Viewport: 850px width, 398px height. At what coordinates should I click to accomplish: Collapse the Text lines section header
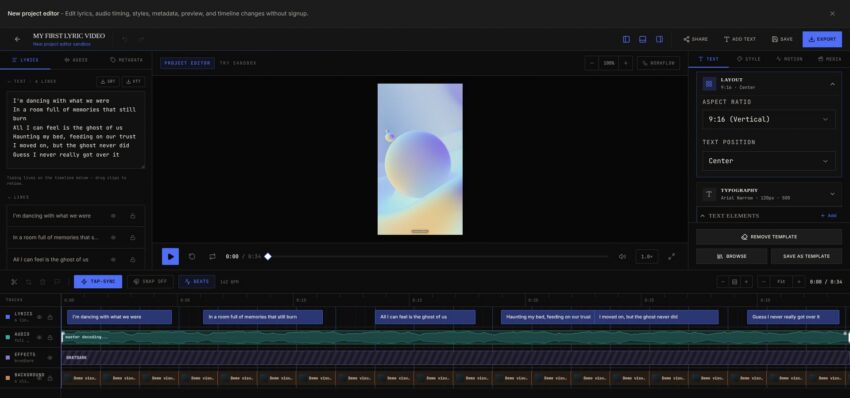point(31,81)
